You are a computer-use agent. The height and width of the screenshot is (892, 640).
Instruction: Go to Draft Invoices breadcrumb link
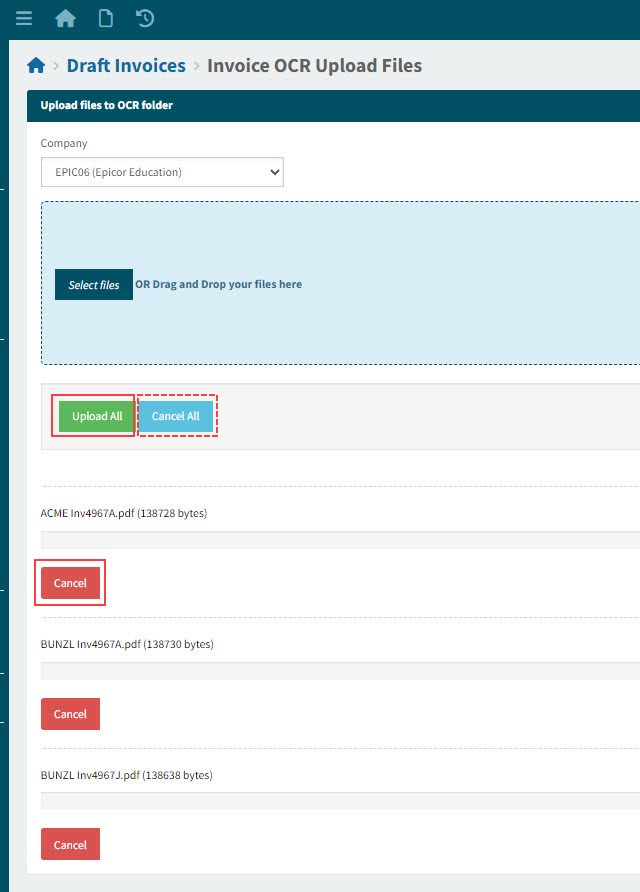click(x=126, y=66)
